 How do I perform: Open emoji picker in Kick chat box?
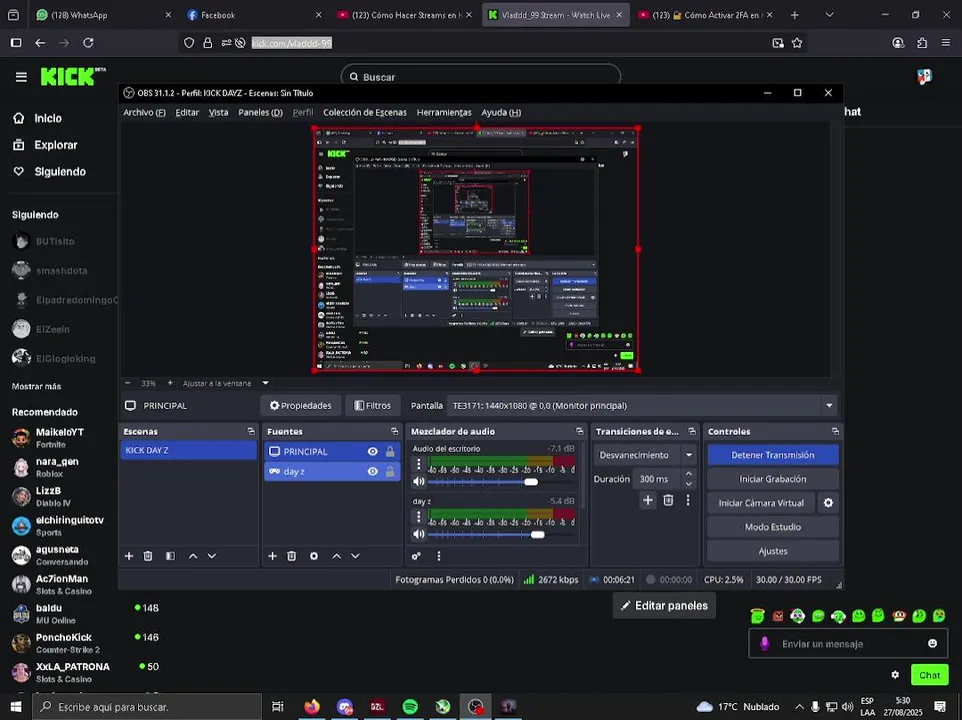[933, 643]
